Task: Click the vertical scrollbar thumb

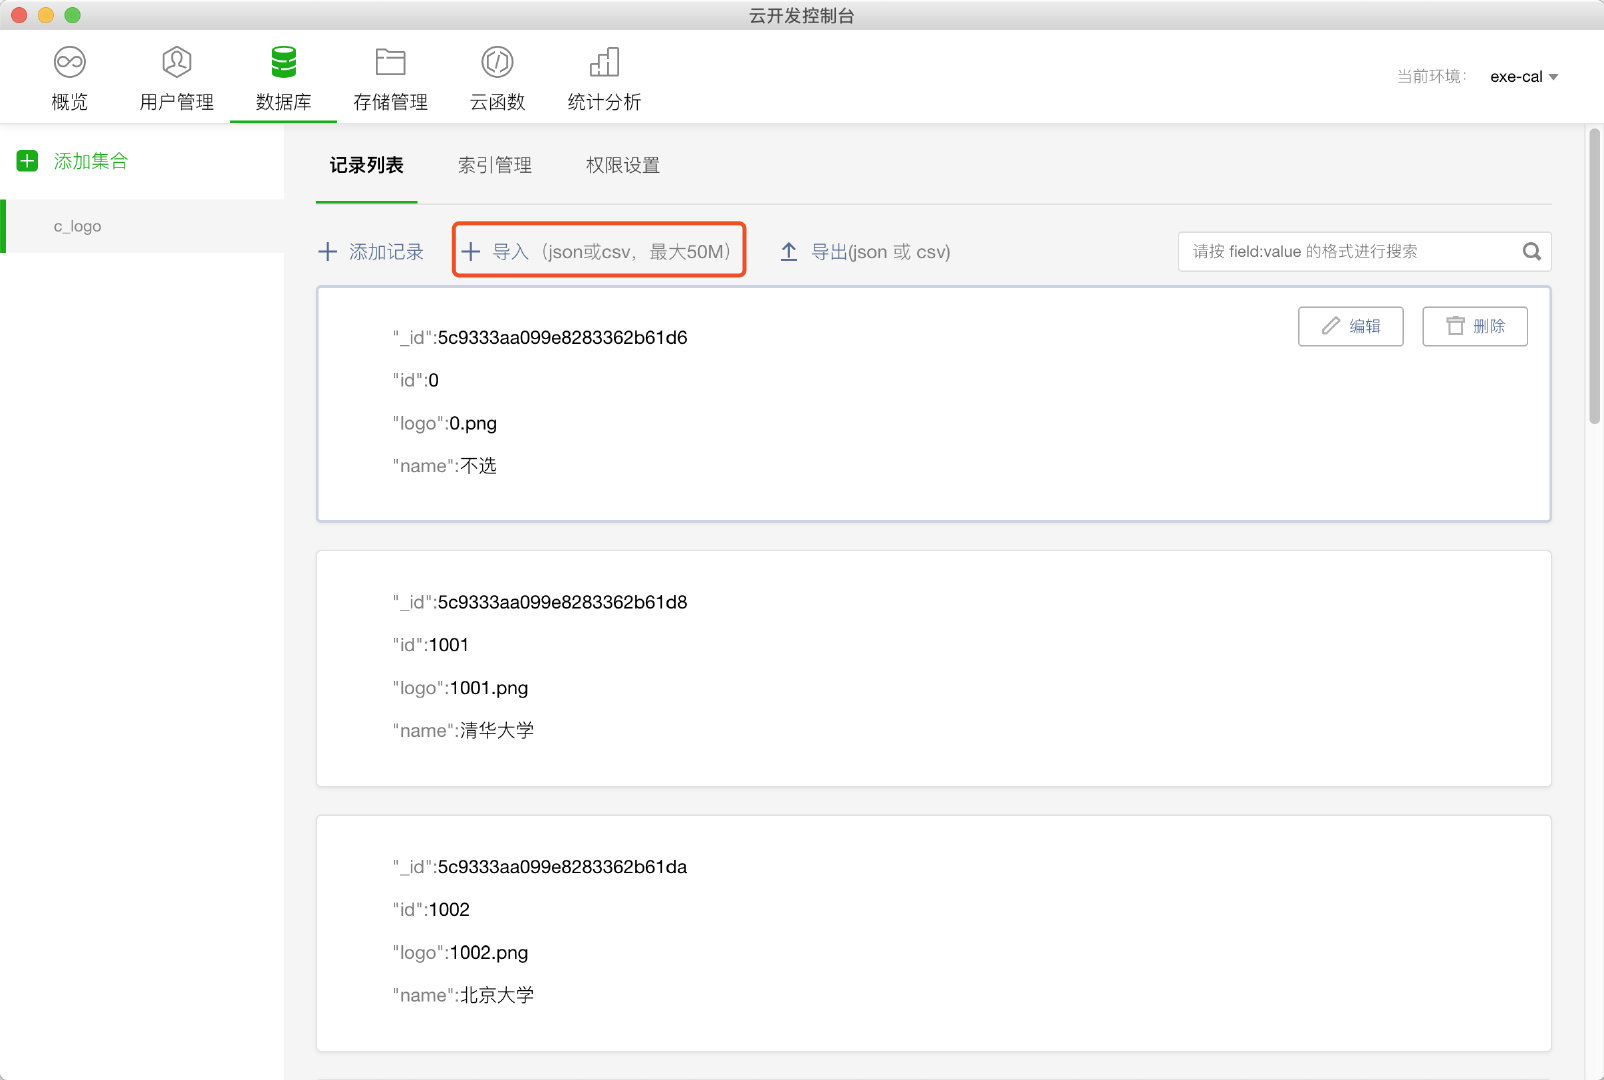Action: (x=1594, y=276)
